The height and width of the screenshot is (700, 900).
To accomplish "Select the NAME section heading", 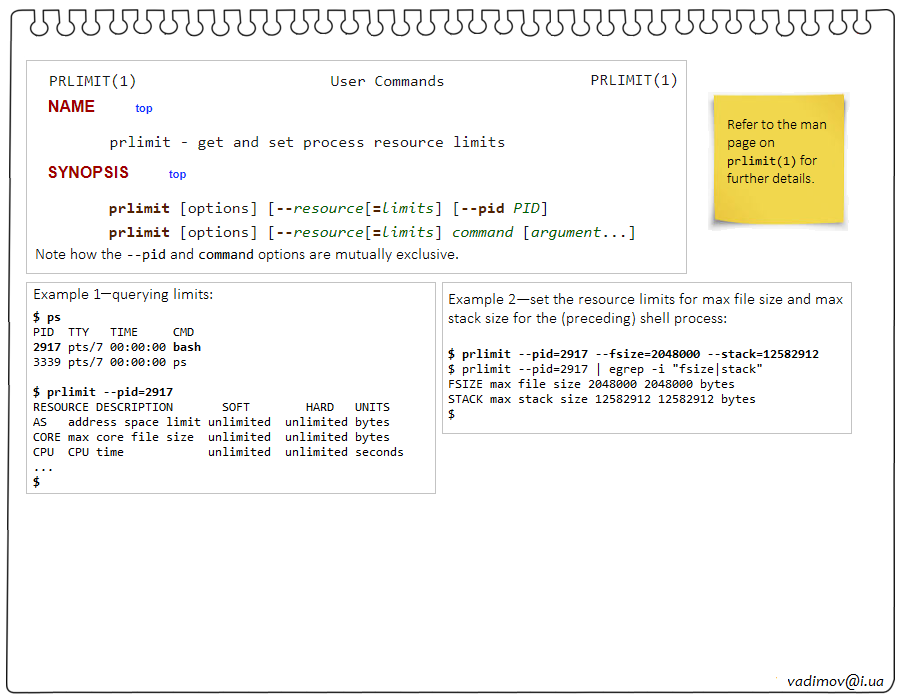I will click(x=71, y=107).
